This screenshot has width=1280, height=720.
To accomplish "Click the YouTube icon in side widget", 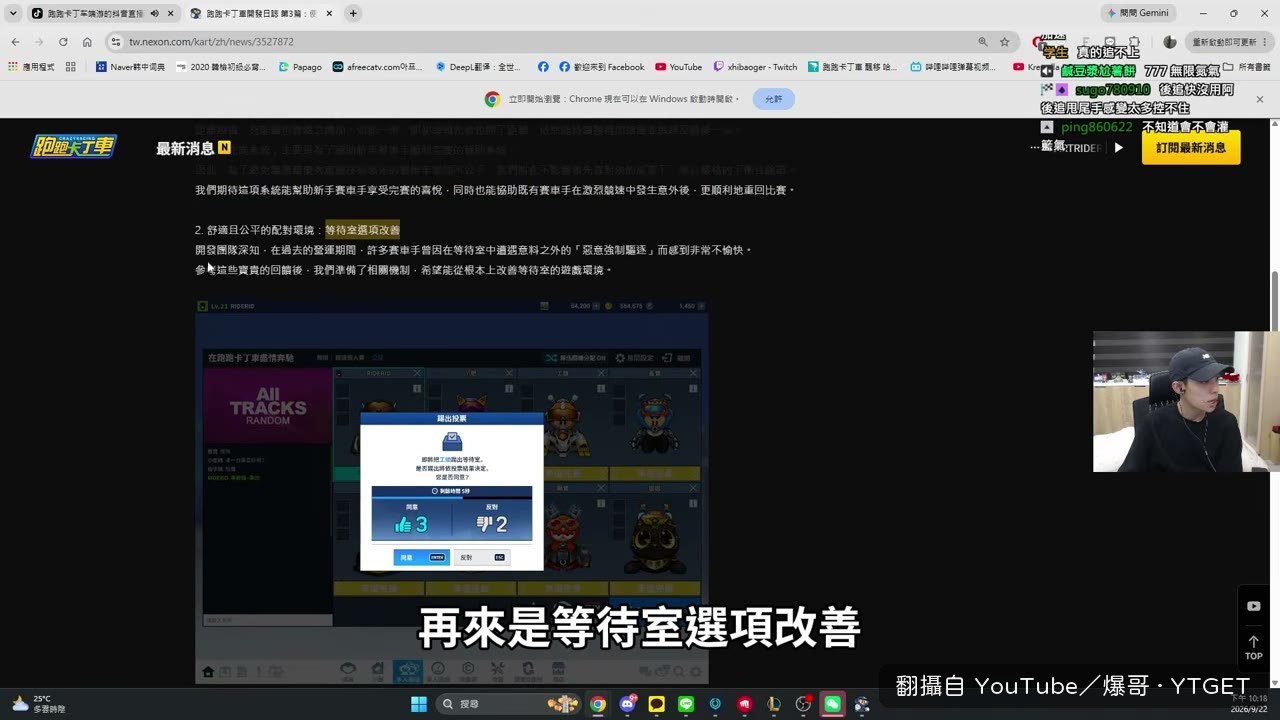I will 1254,606.
